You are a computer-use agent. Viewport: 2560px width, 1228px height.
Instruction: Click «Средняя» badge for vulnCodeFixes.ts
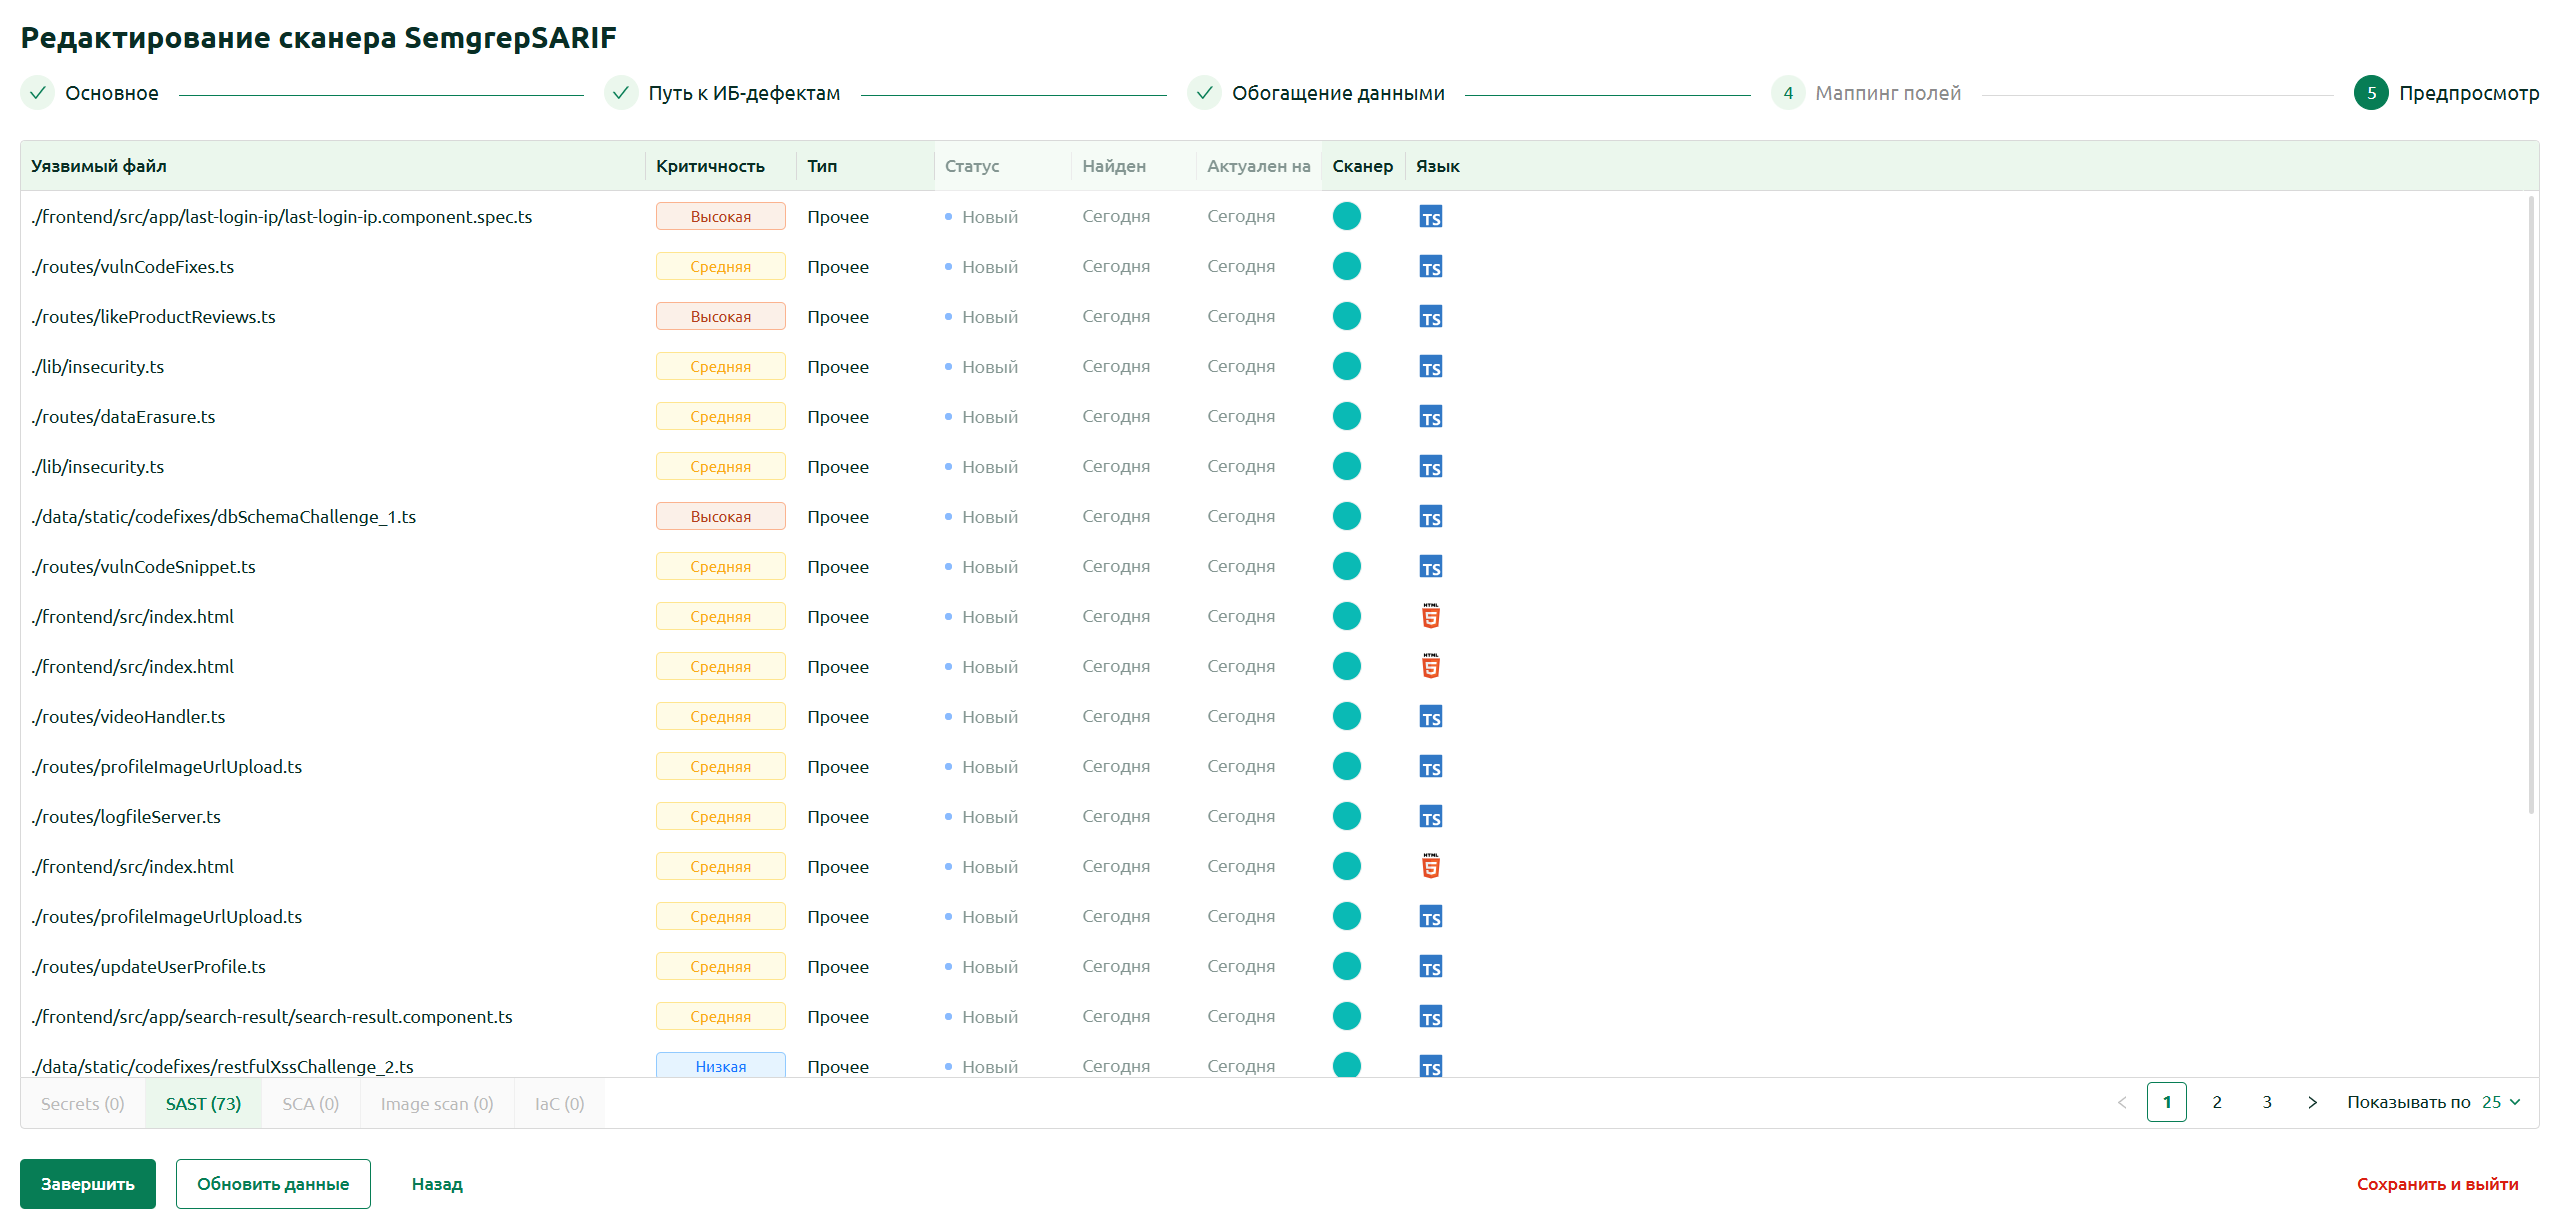pos(720,266)
